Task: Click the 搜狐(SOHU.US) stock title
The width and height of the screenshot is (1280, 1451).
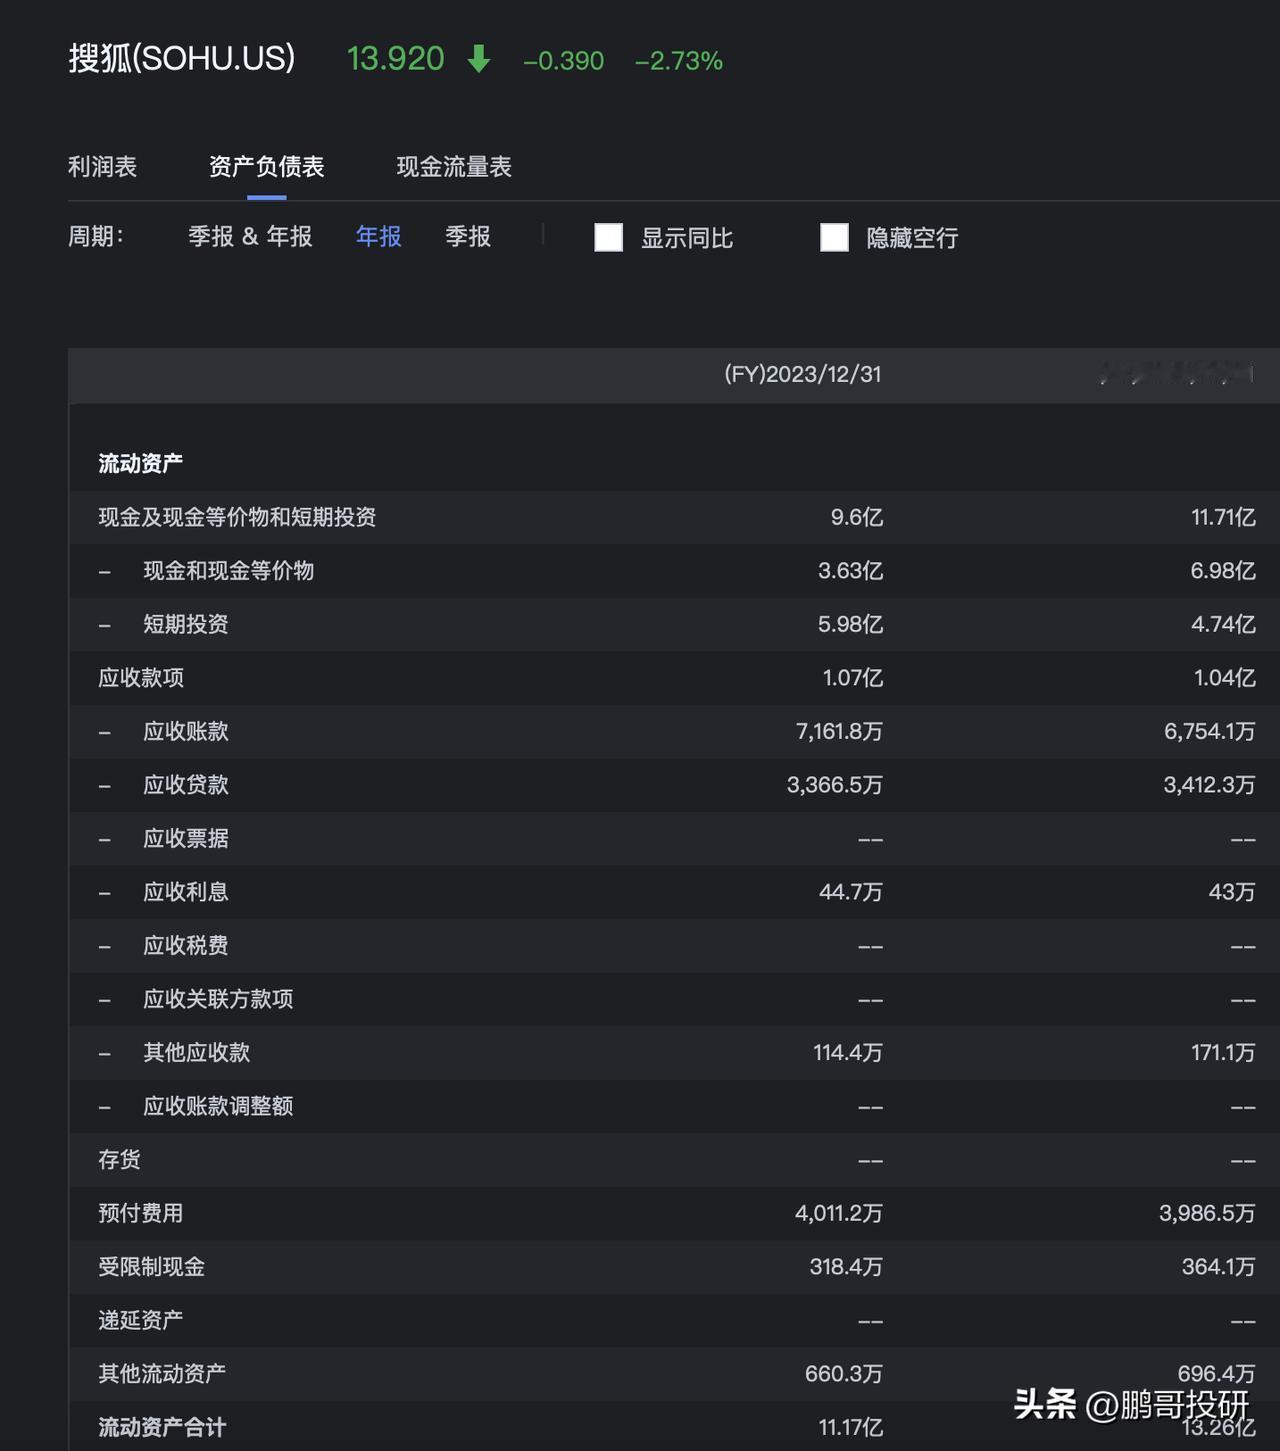Action: (182, 58)
